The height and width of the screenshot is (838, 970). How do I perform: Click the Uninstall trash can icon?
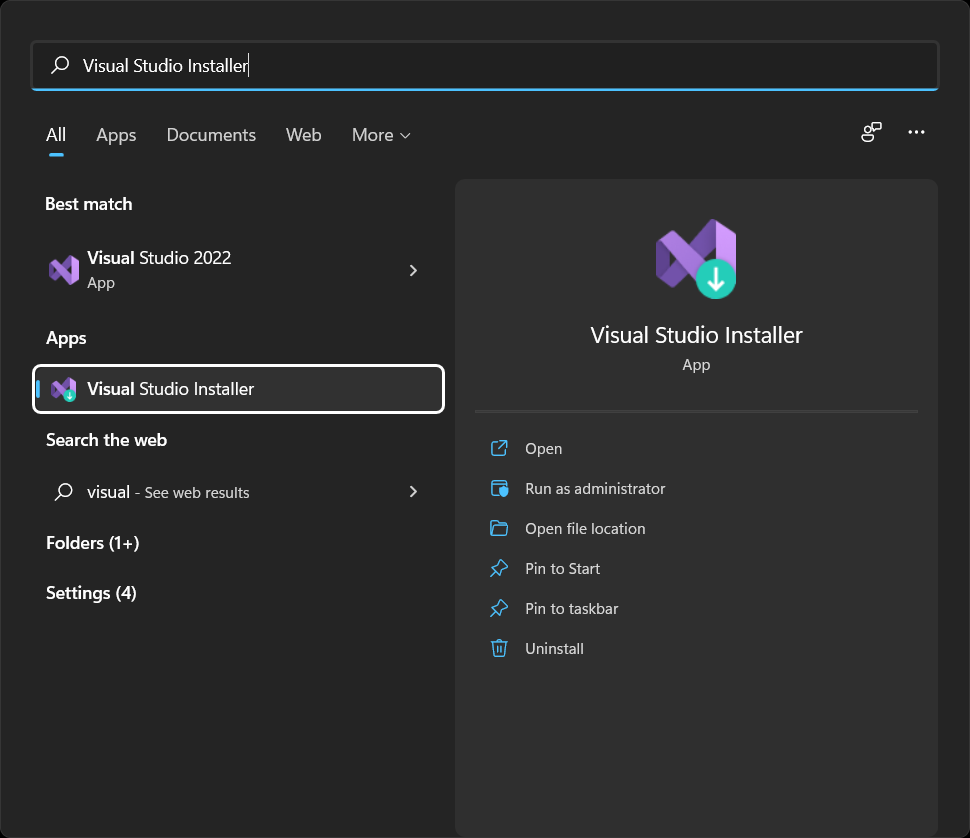(x=499, y=648)
